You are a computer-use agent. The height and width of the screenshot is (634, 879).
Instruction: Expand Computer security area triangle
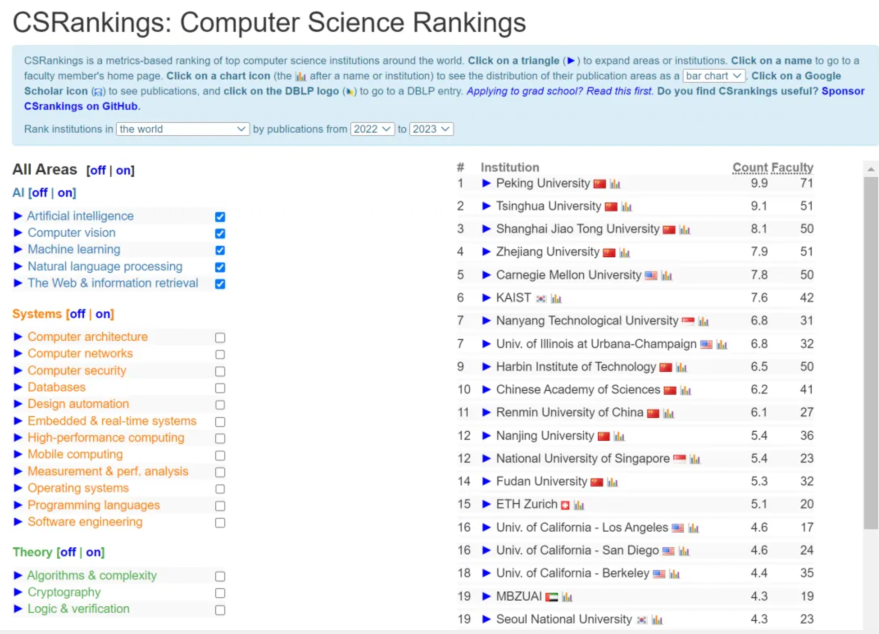[x=17, y=371]
